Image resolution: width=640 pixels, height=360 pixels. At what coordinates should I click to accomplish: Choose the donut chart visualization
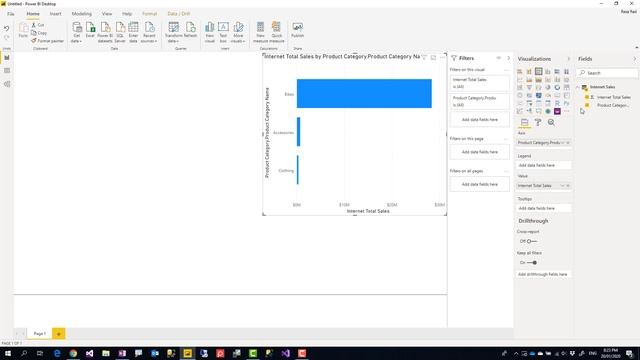[557, 87]
